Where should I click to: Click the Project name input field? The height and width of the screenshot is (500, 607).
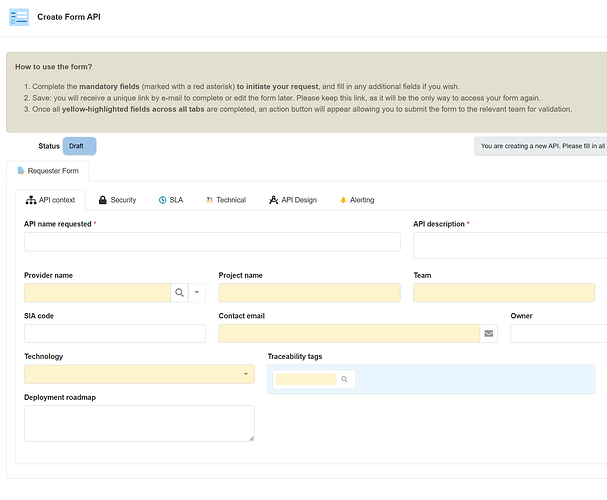tap(309, 292)
